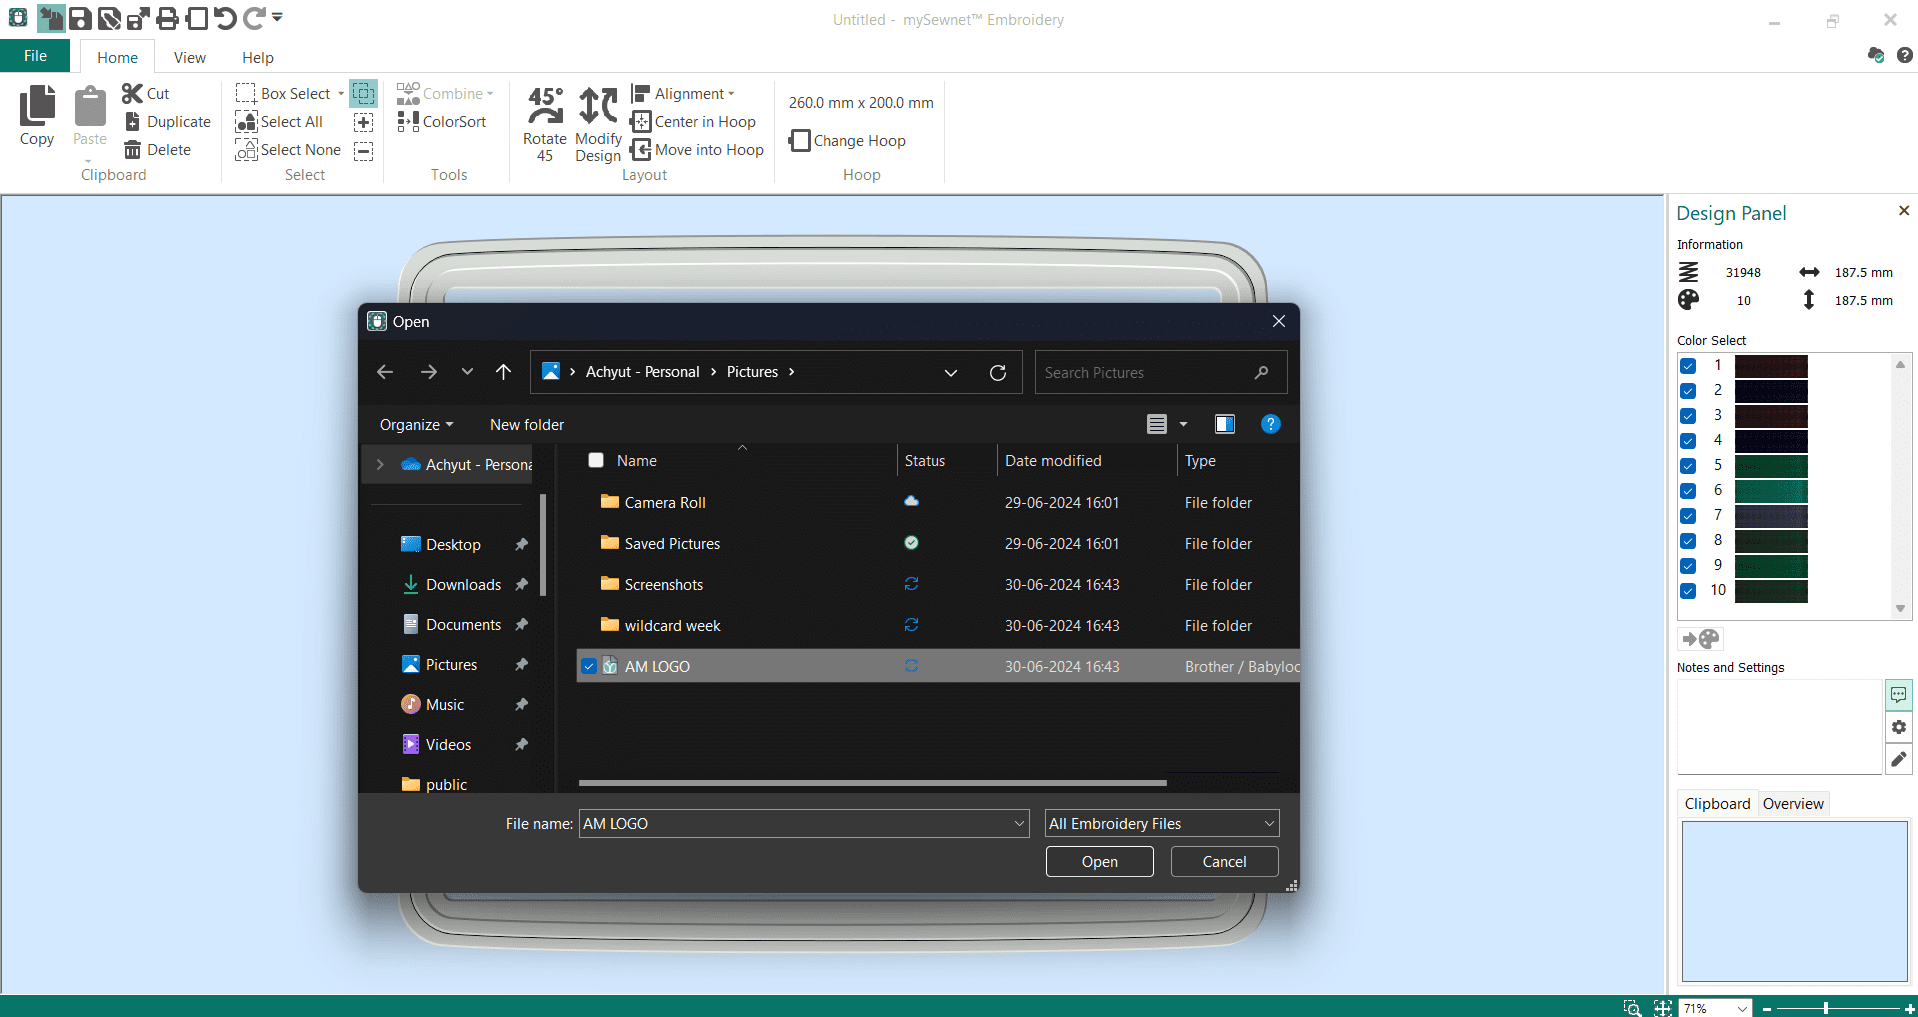1918x1017 pixels.
Task: Click the Change Hoop ribbon button
Action: click(x=848, y=140)
